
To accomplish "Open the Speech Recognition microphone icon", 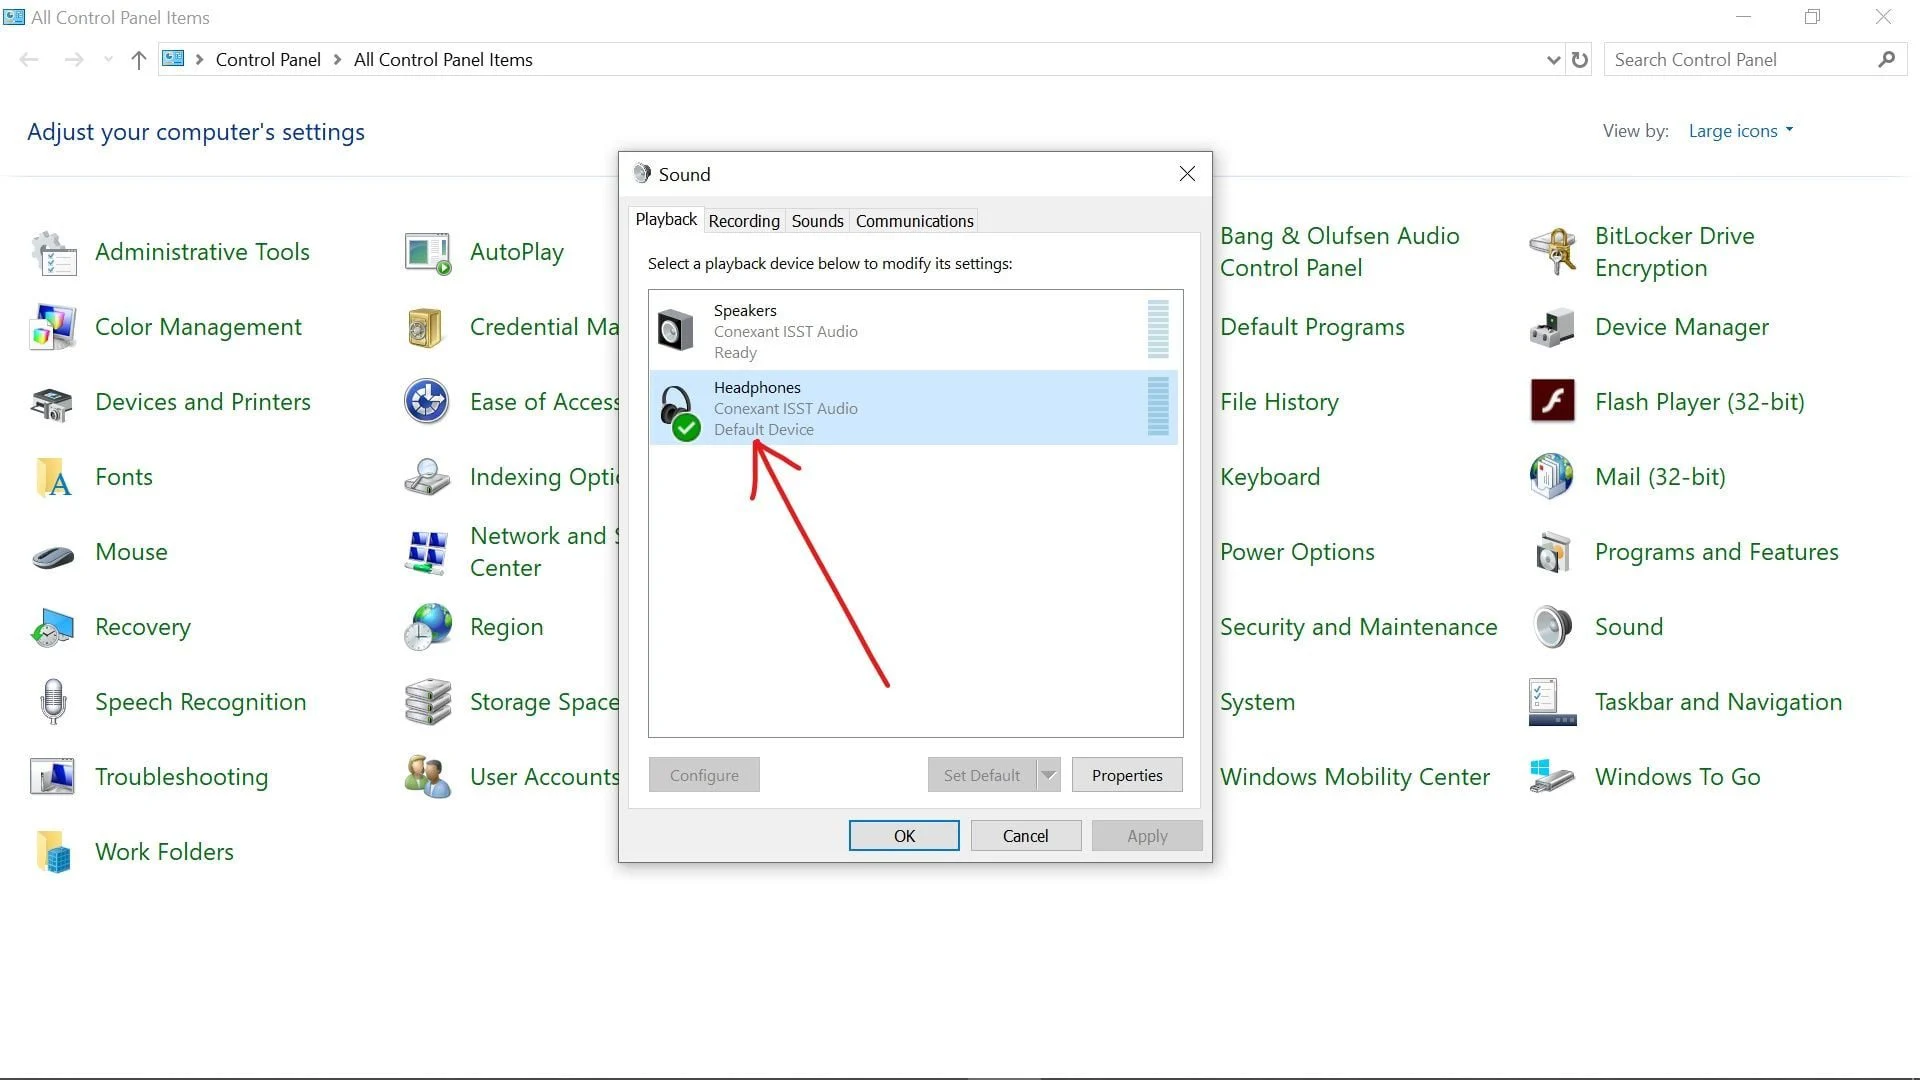I will coord(52,702).
